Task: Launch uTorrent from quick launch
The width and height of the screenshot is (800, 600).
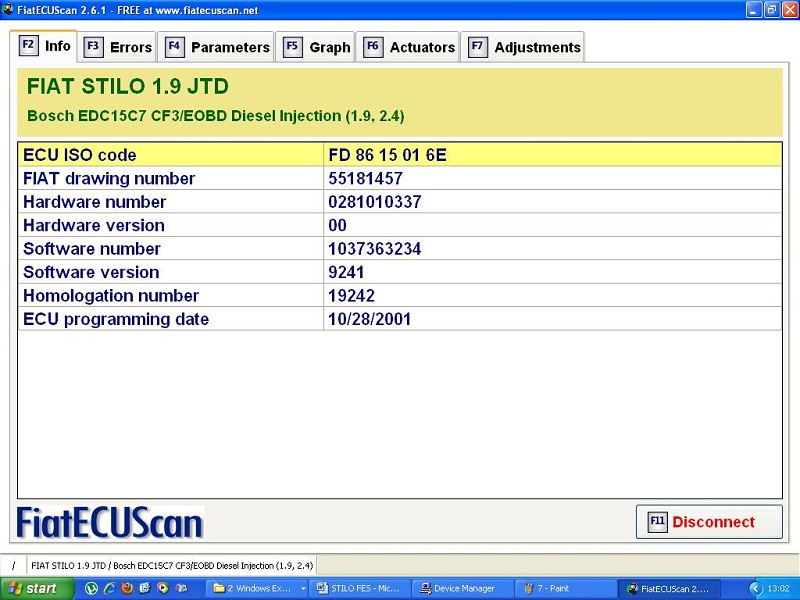Action: click(x=93, y=589)
